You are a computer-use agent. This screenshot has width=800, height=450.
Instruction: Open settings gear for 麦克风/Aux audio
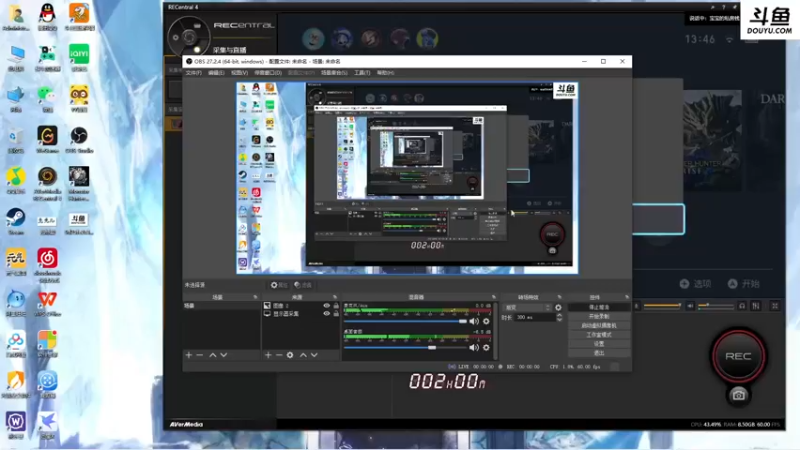coord(486,321)
